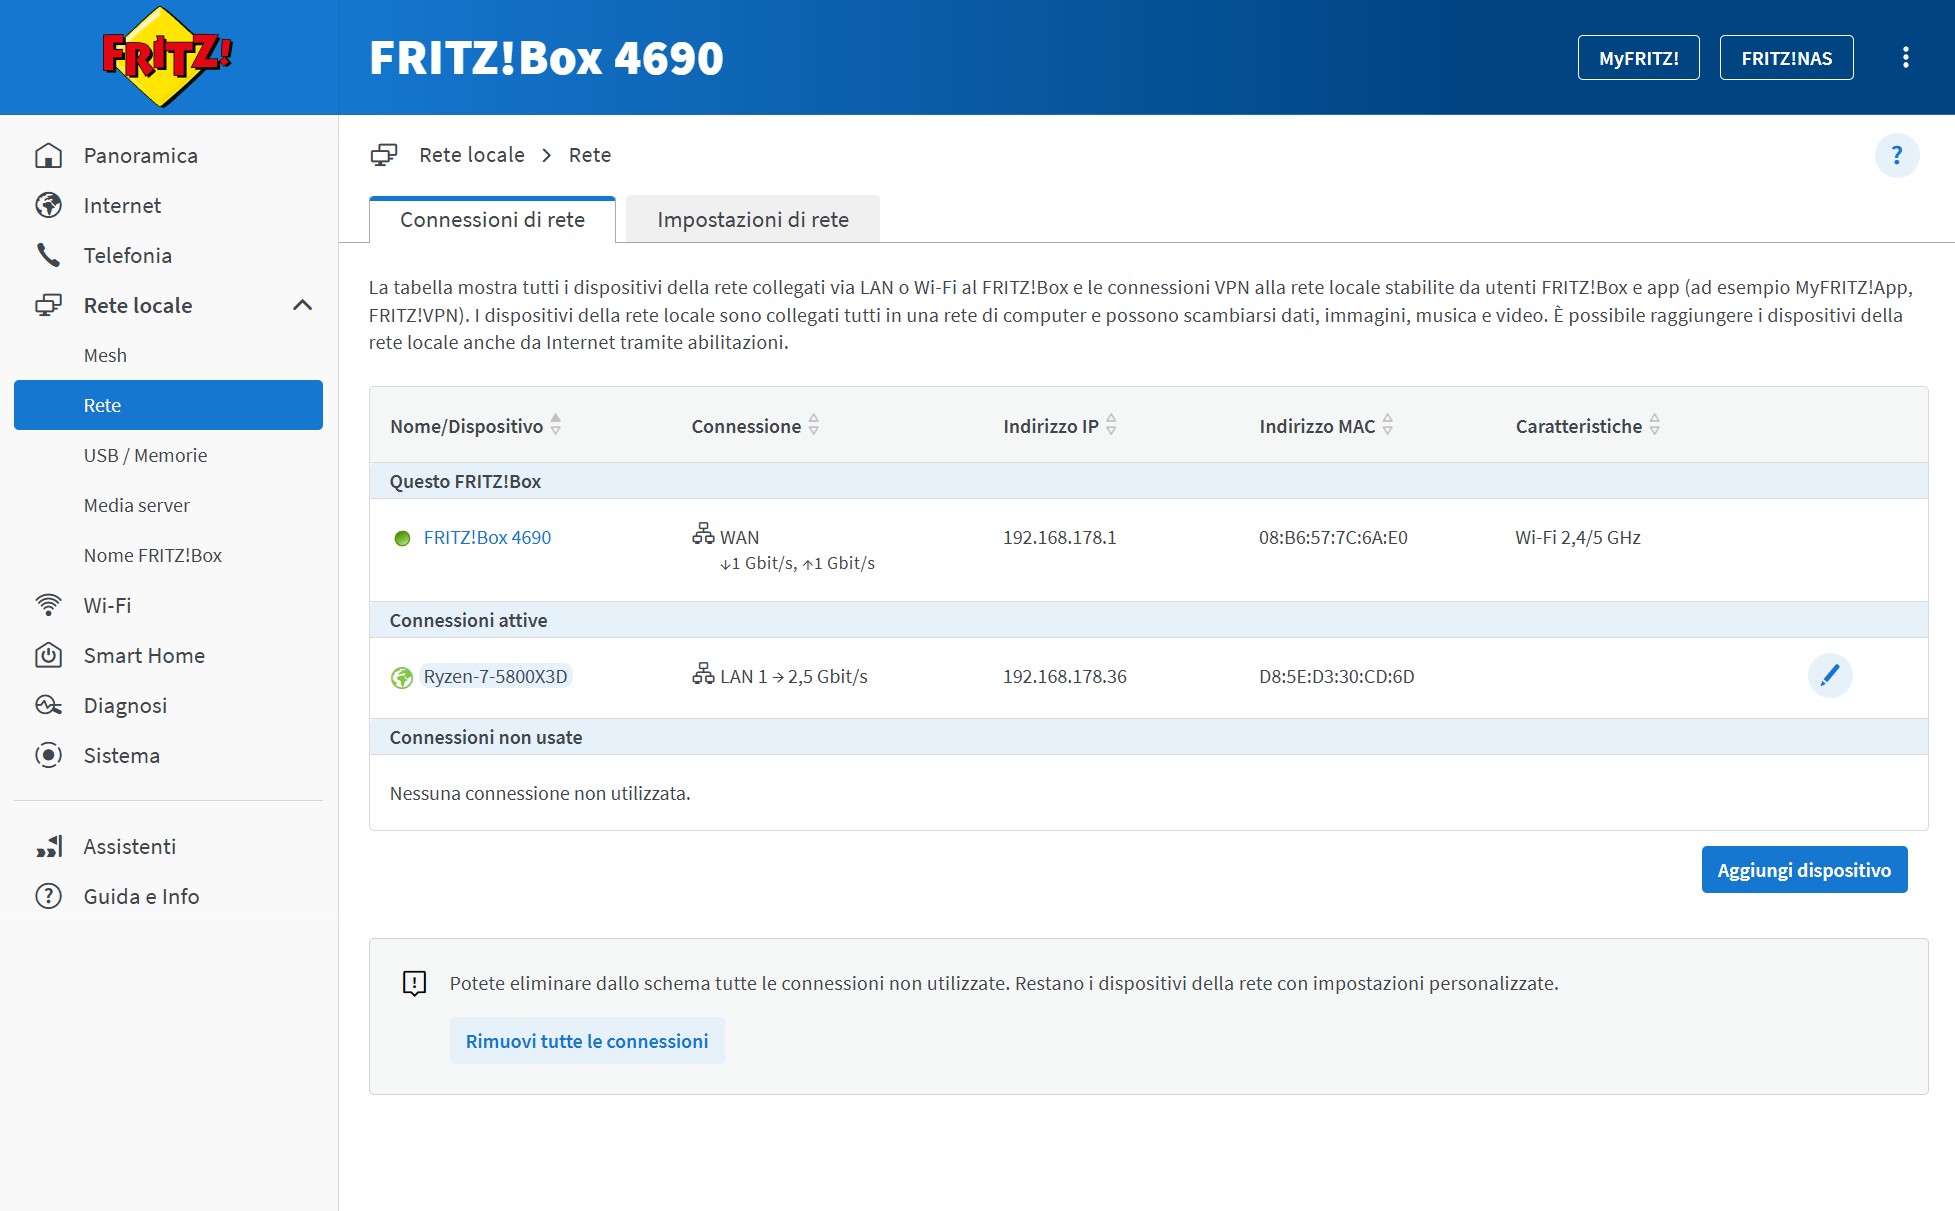Screen dimensions: 1955x1211
Task: Switch to Impostazioni di rete tab
Action: (753, 220)
